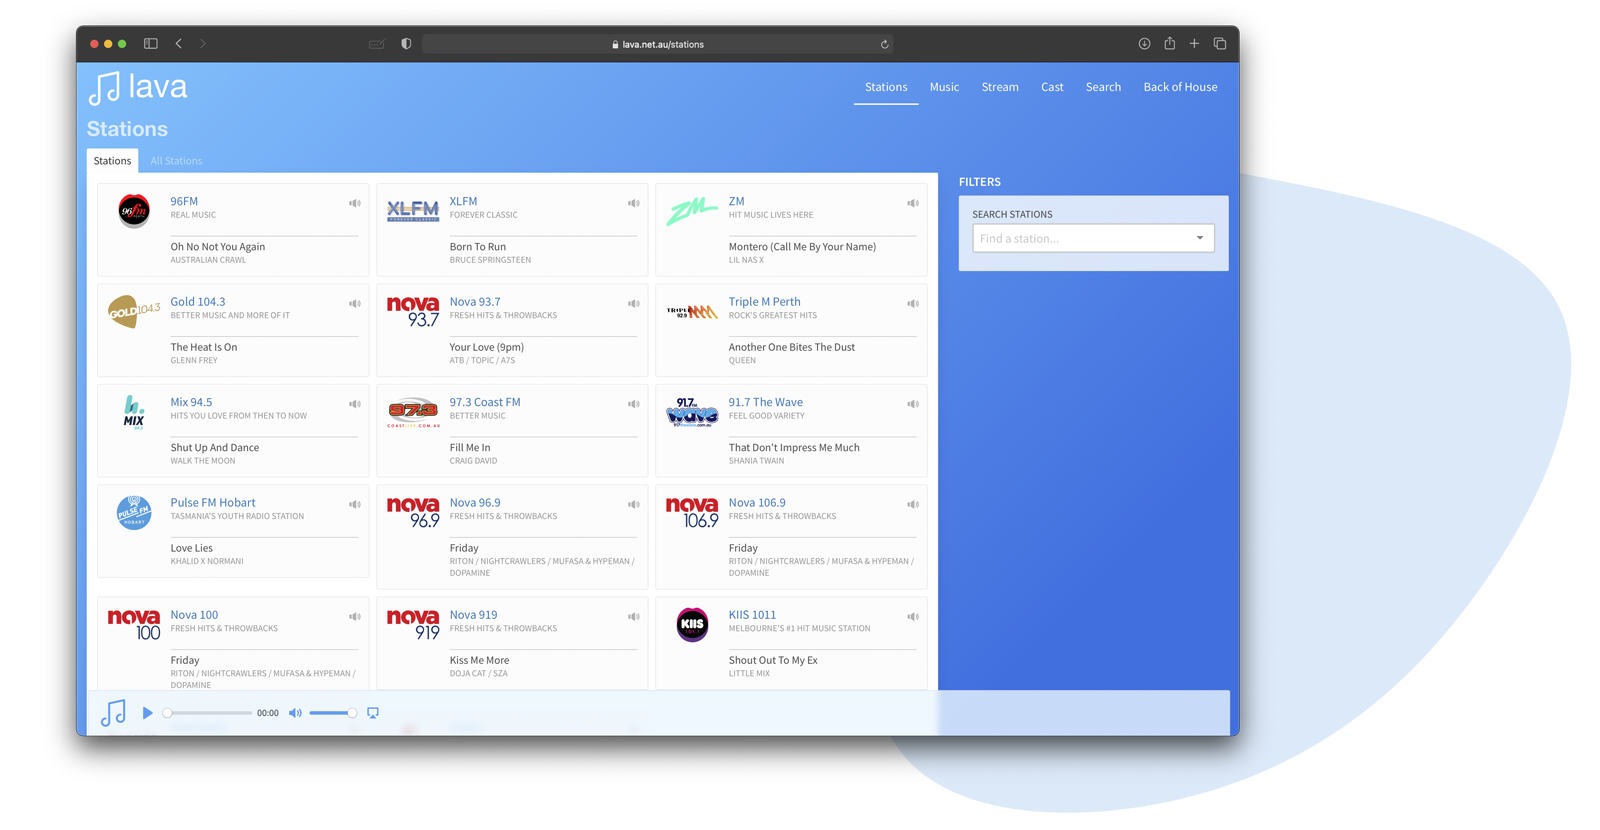The image size is (1600, 830).
Task: Open the Pulse FM Hobart station link
Action: 213,503
